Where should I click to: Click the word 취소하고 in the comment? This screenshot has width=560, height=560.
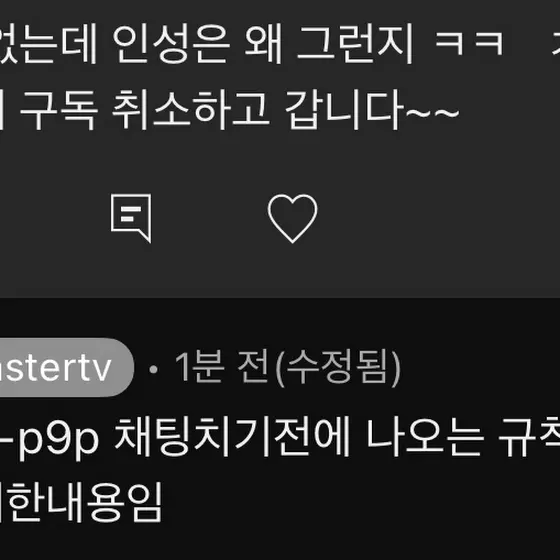click(190, 110)
